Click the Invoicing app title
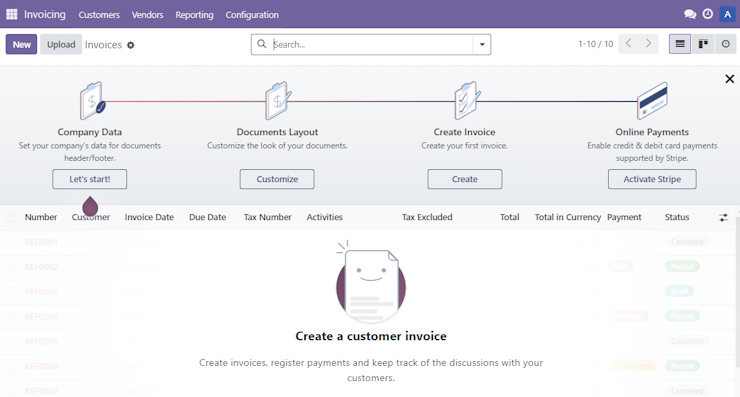 45,15
